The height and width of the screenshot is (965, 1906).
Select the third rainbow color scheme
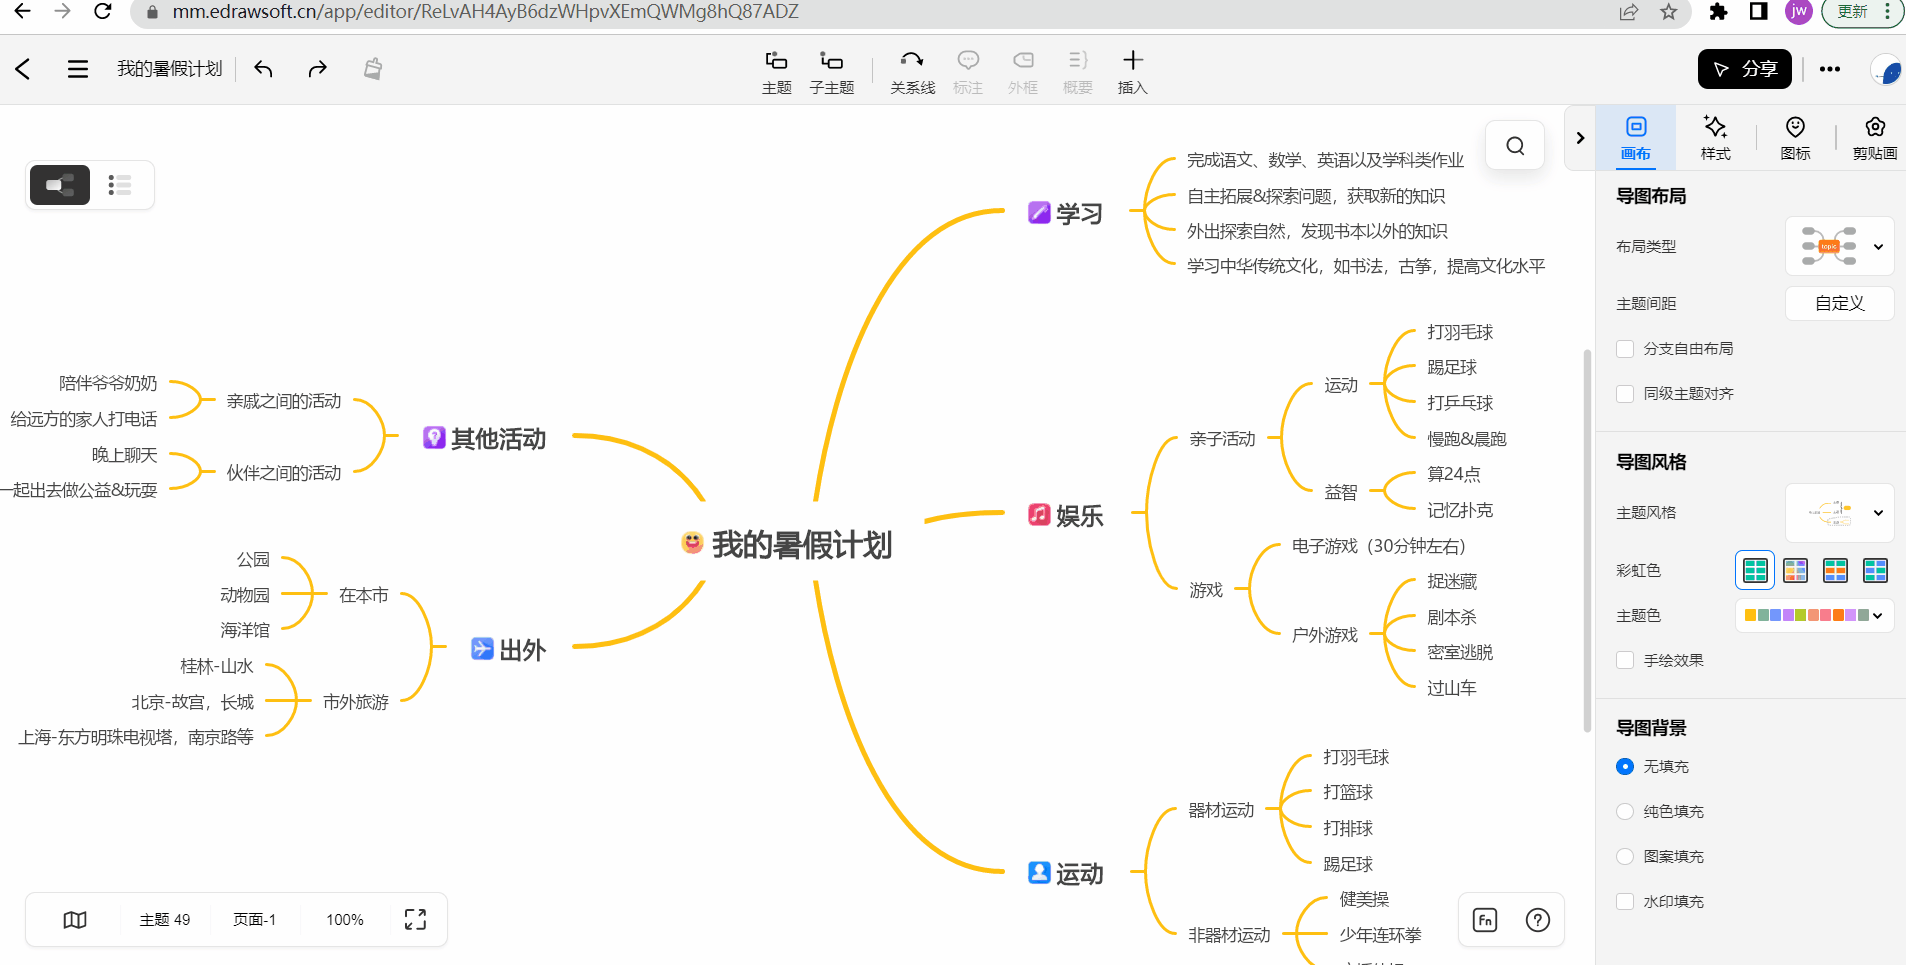click(1835, 570)
